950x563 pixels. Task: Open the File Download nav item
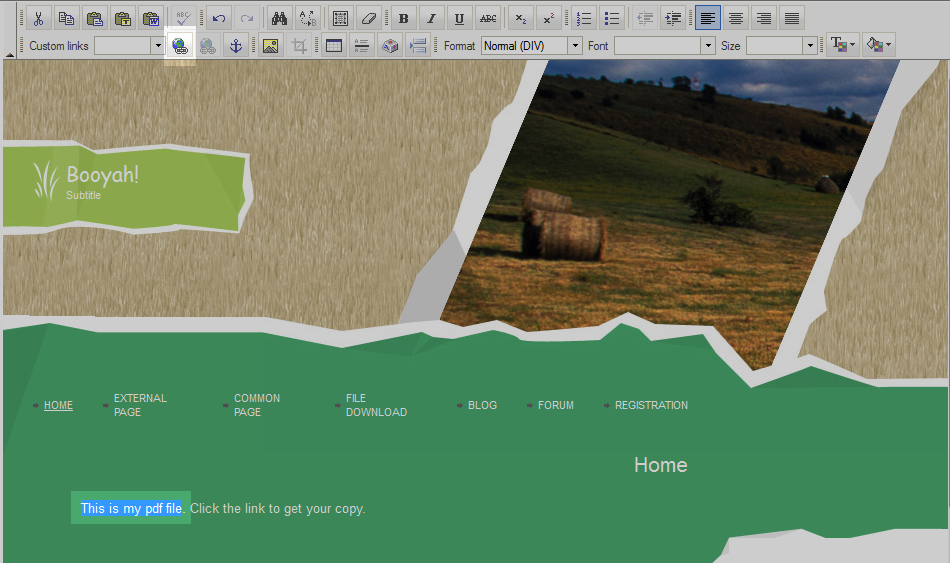pos(375,405)
